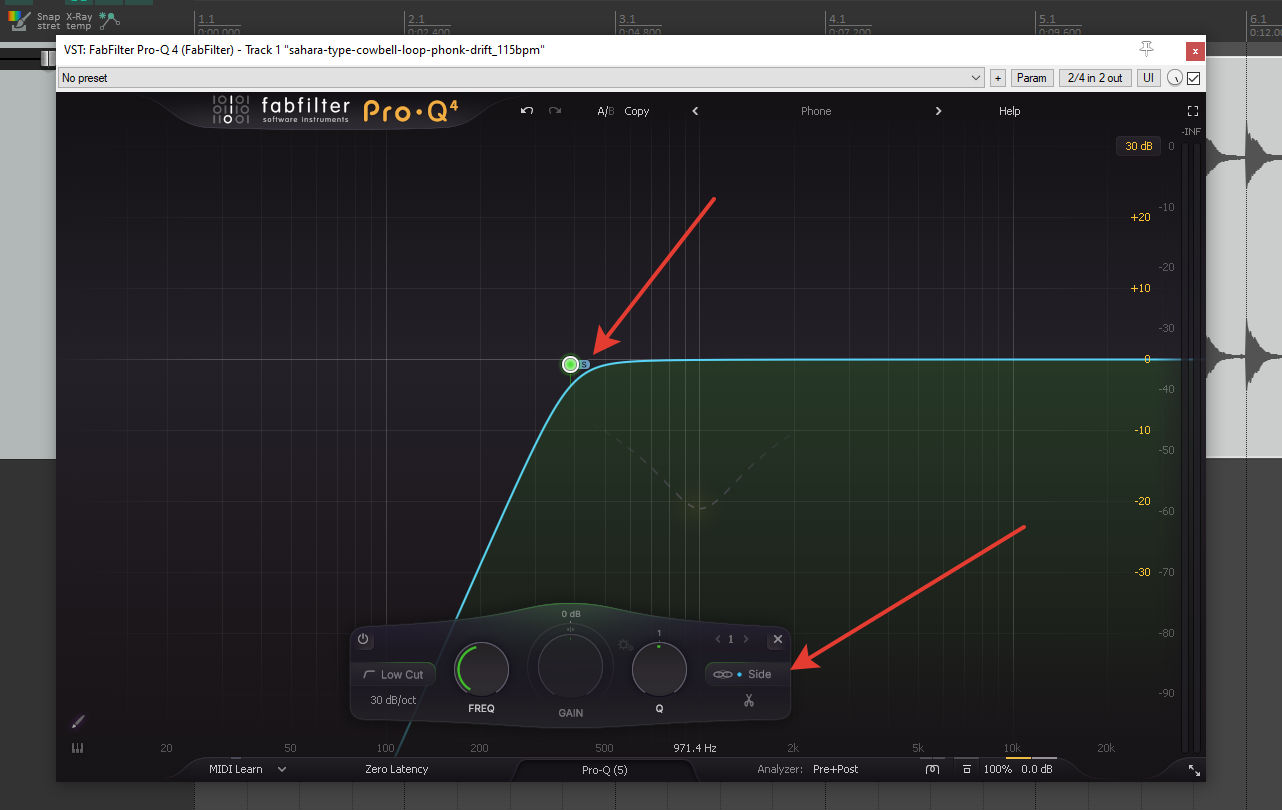Click the 100% output scale value

tap(998, 769)
